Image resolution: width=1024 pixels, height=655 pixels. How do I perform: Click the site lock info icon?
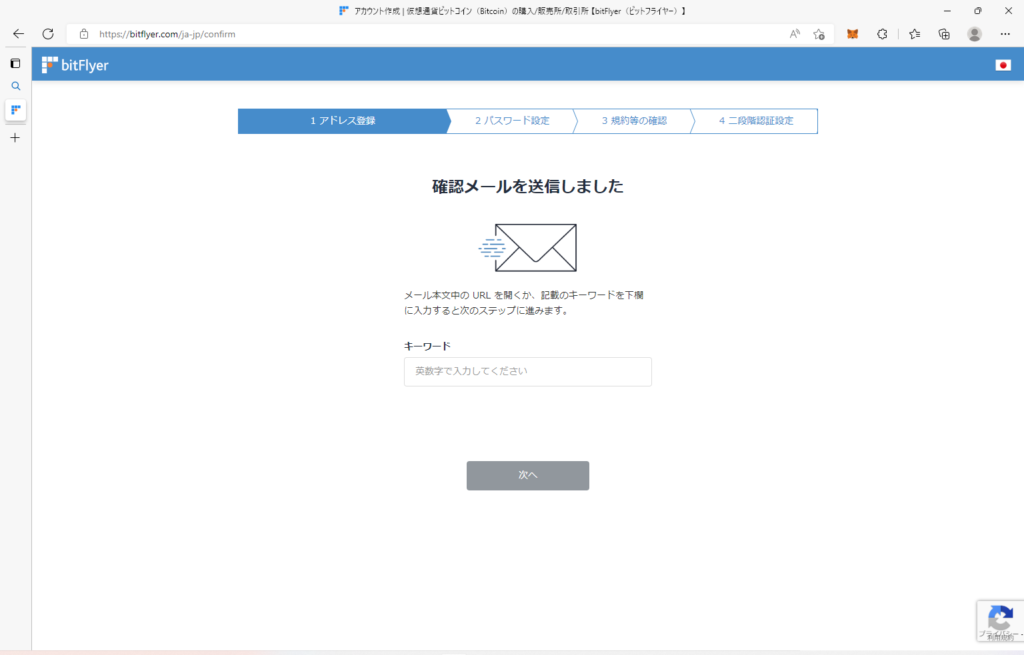coord(84,33)
